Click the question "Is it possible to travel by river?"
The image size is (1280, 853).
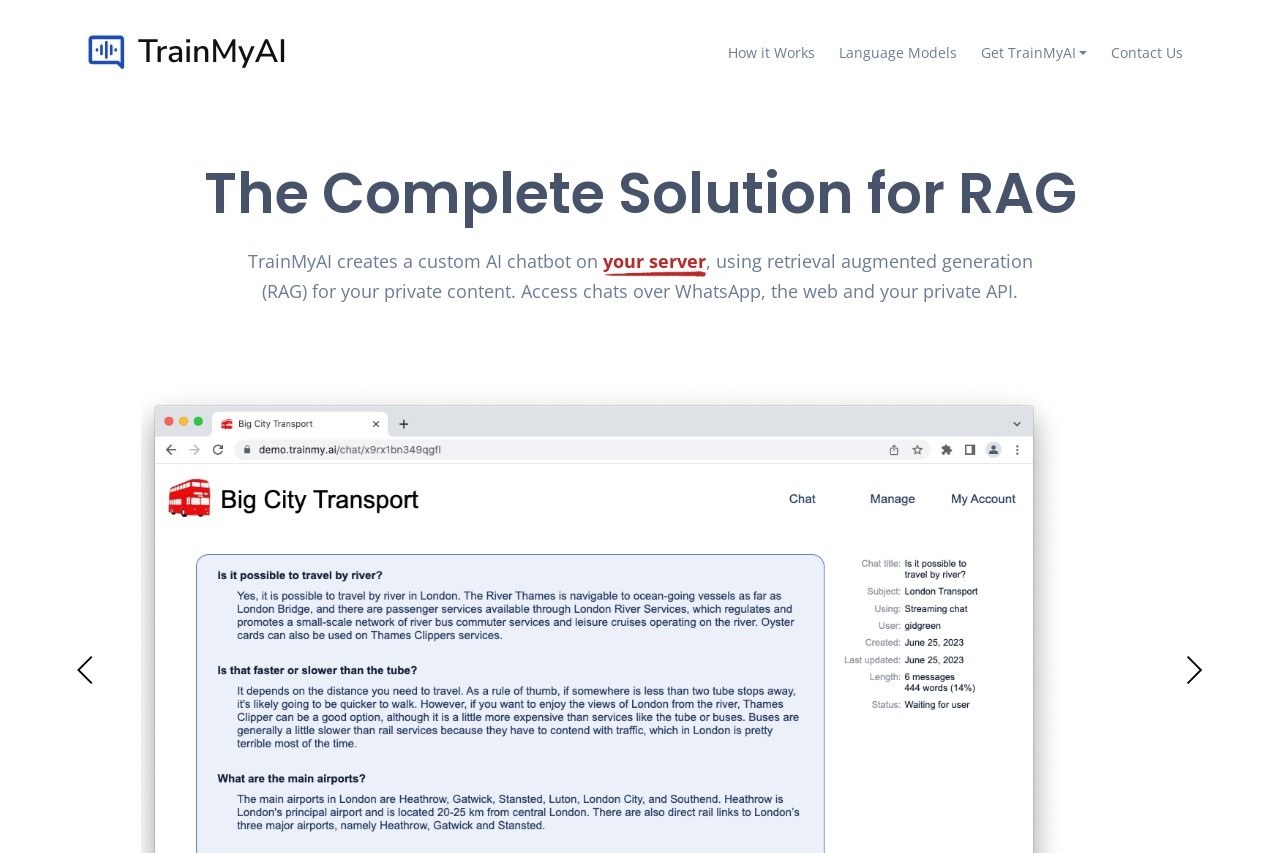pos(300,575)
